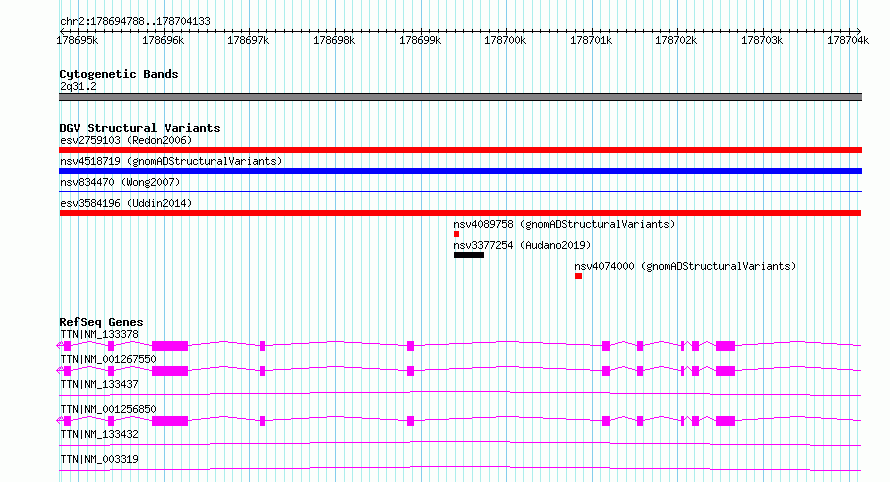
Task: Click the widest exon block of TTN|NM_001267550
Action: [170, 371]
